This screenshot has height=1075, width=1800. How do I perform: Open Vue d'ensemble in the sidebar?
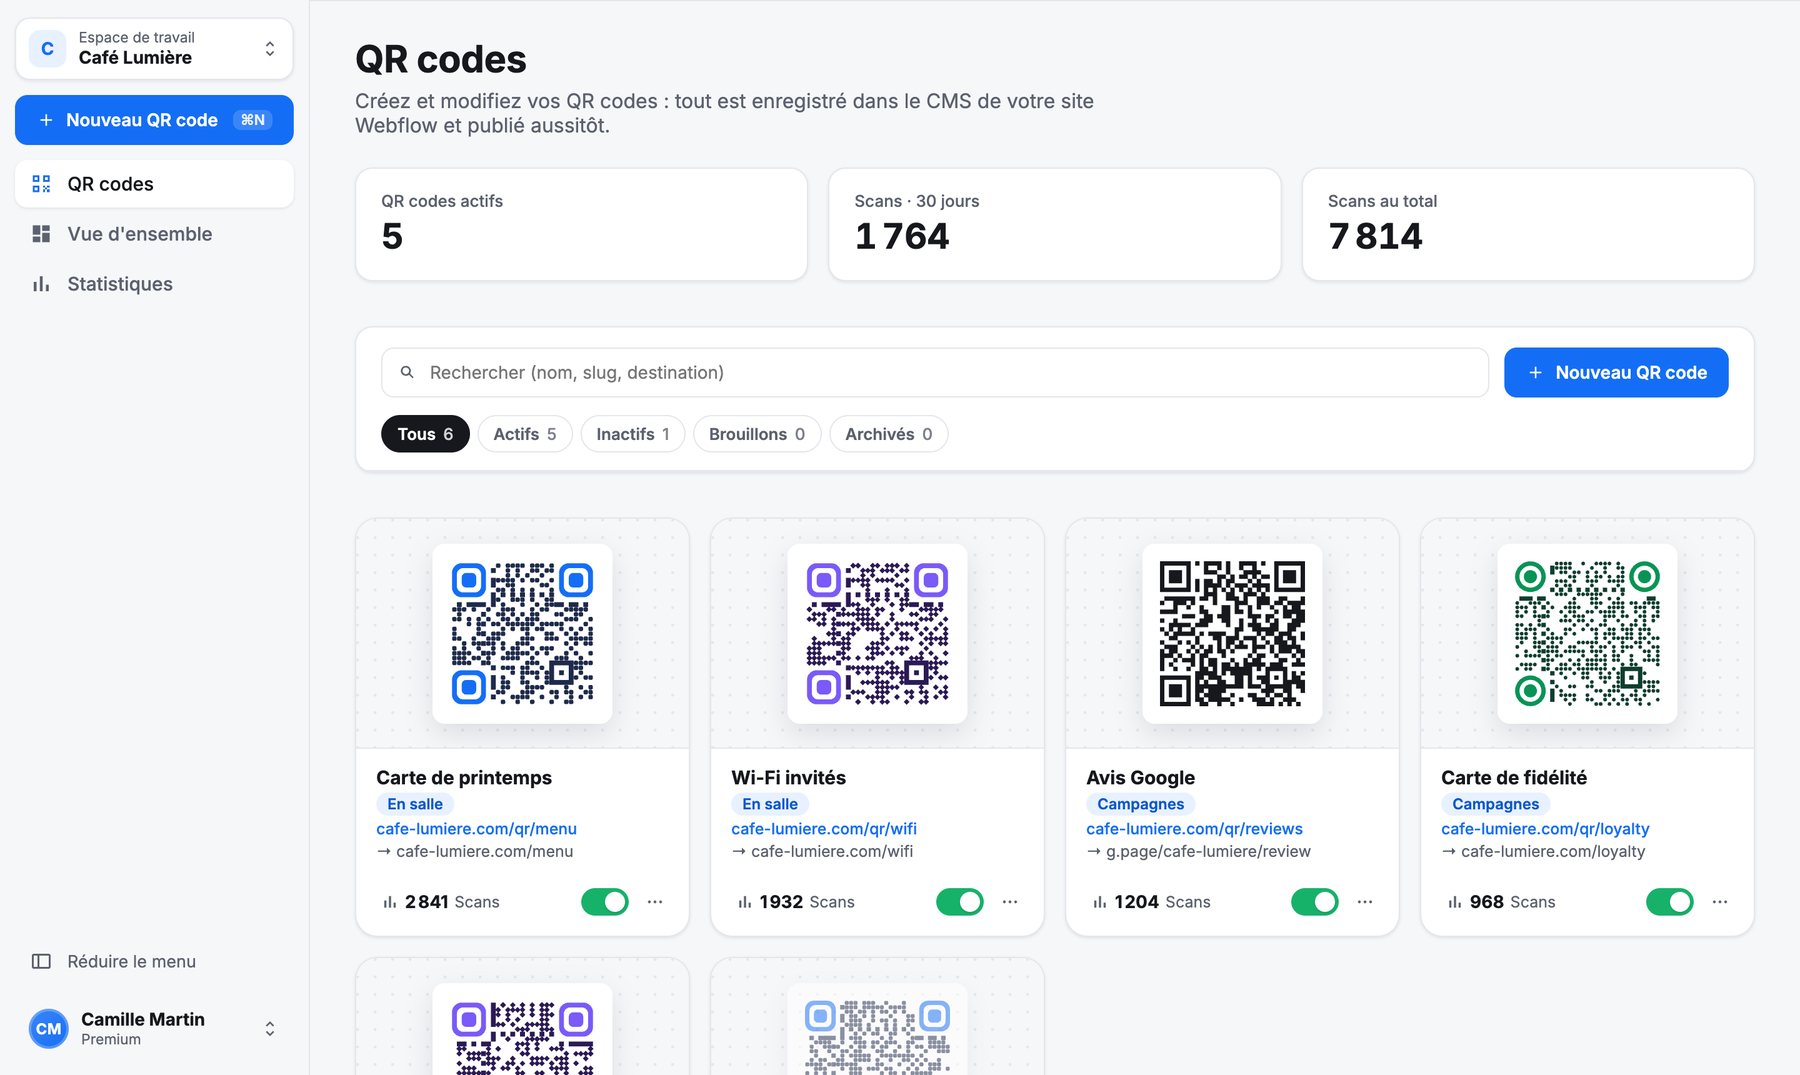tap(154, 234)
